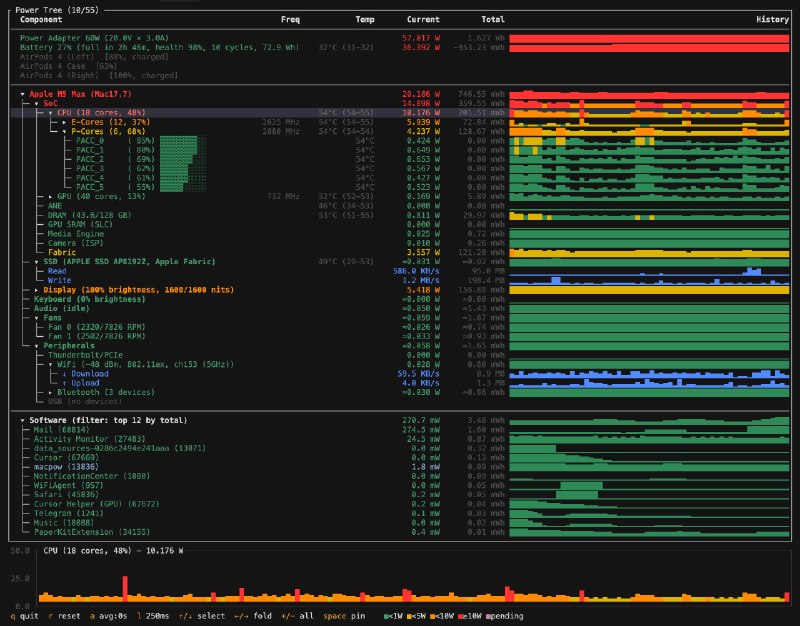Select the Power Adapter 60W row
The width and height of the screenshot is (800, 626).
point(400,38)
